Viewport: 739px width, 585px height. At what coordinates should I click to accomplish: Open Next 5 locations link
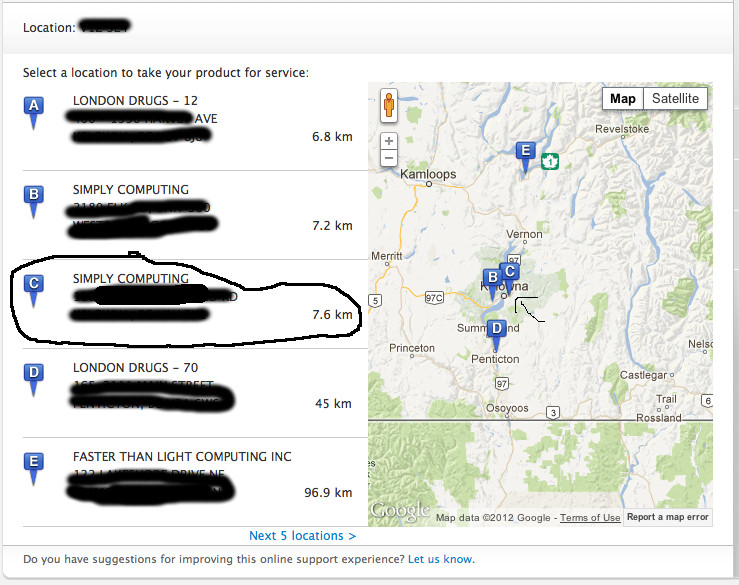point(302,536)
